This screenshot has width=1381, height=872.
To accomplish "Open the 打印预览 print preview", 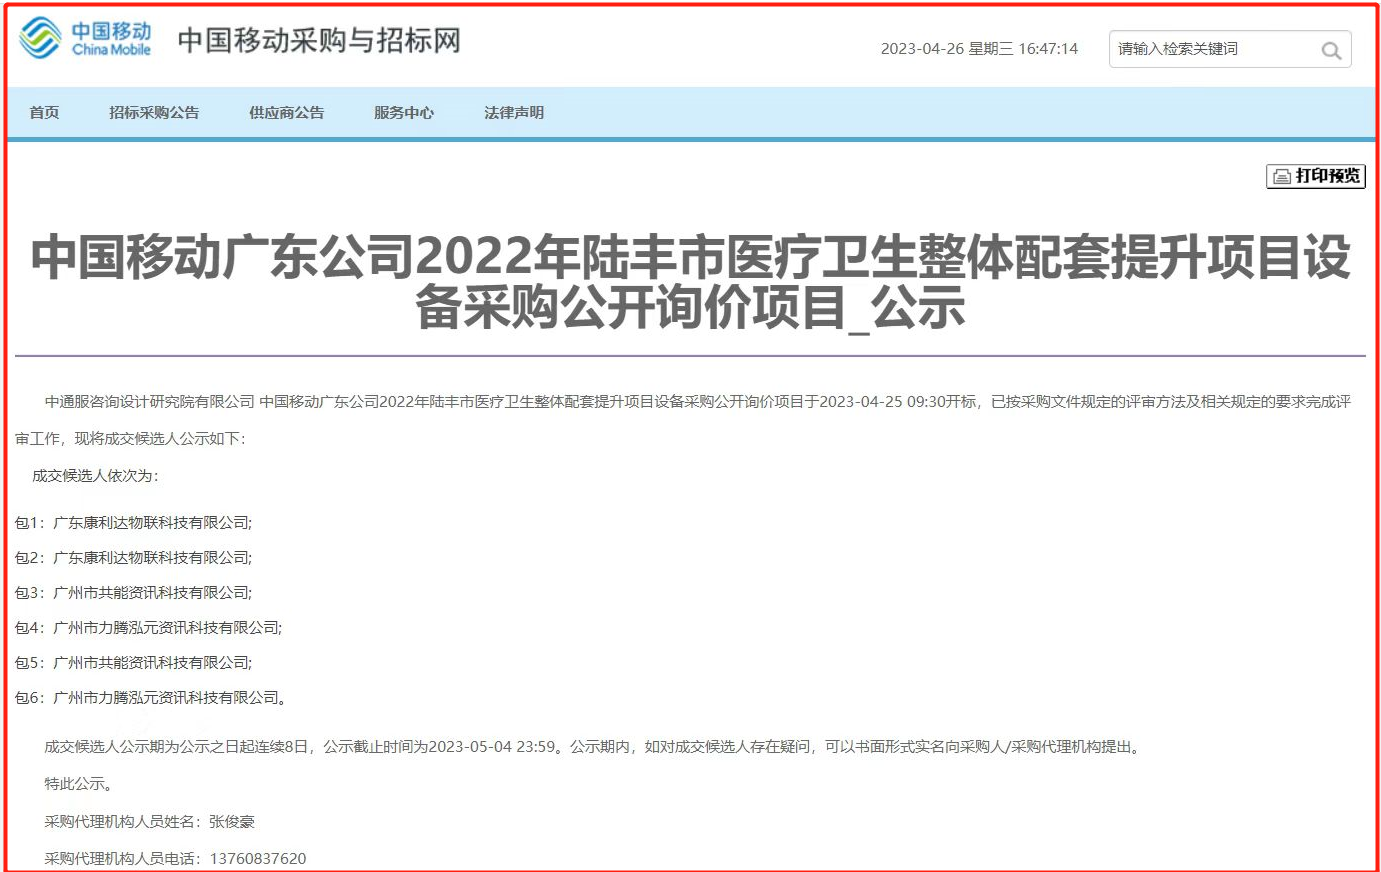I will (x=1315, y=176).
